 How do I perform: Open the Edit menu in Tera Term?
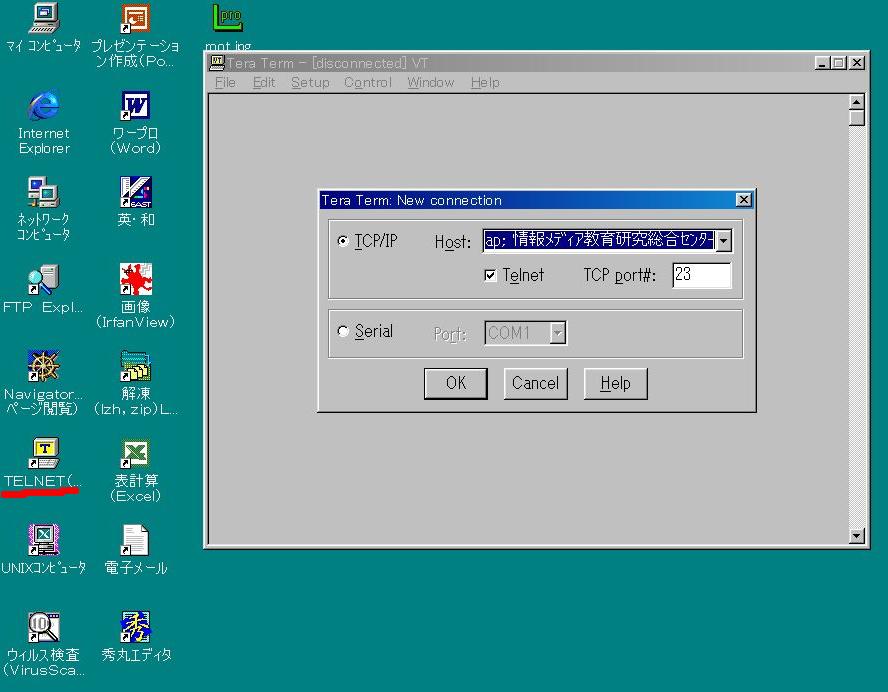[x=264, y=83]
